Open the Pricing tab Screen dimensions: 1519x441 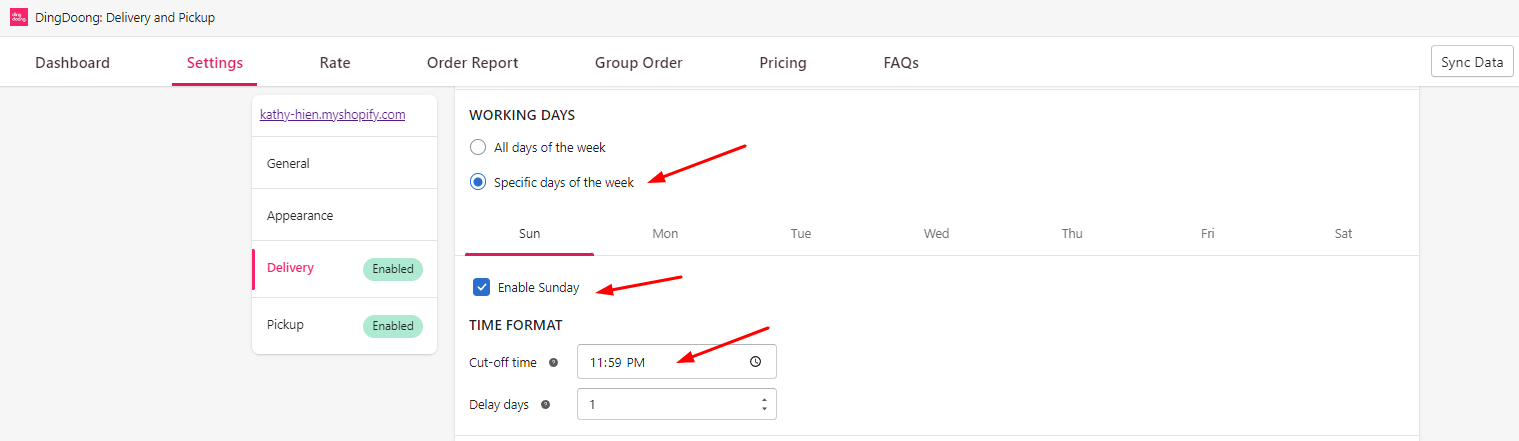(x=782, y=63)
